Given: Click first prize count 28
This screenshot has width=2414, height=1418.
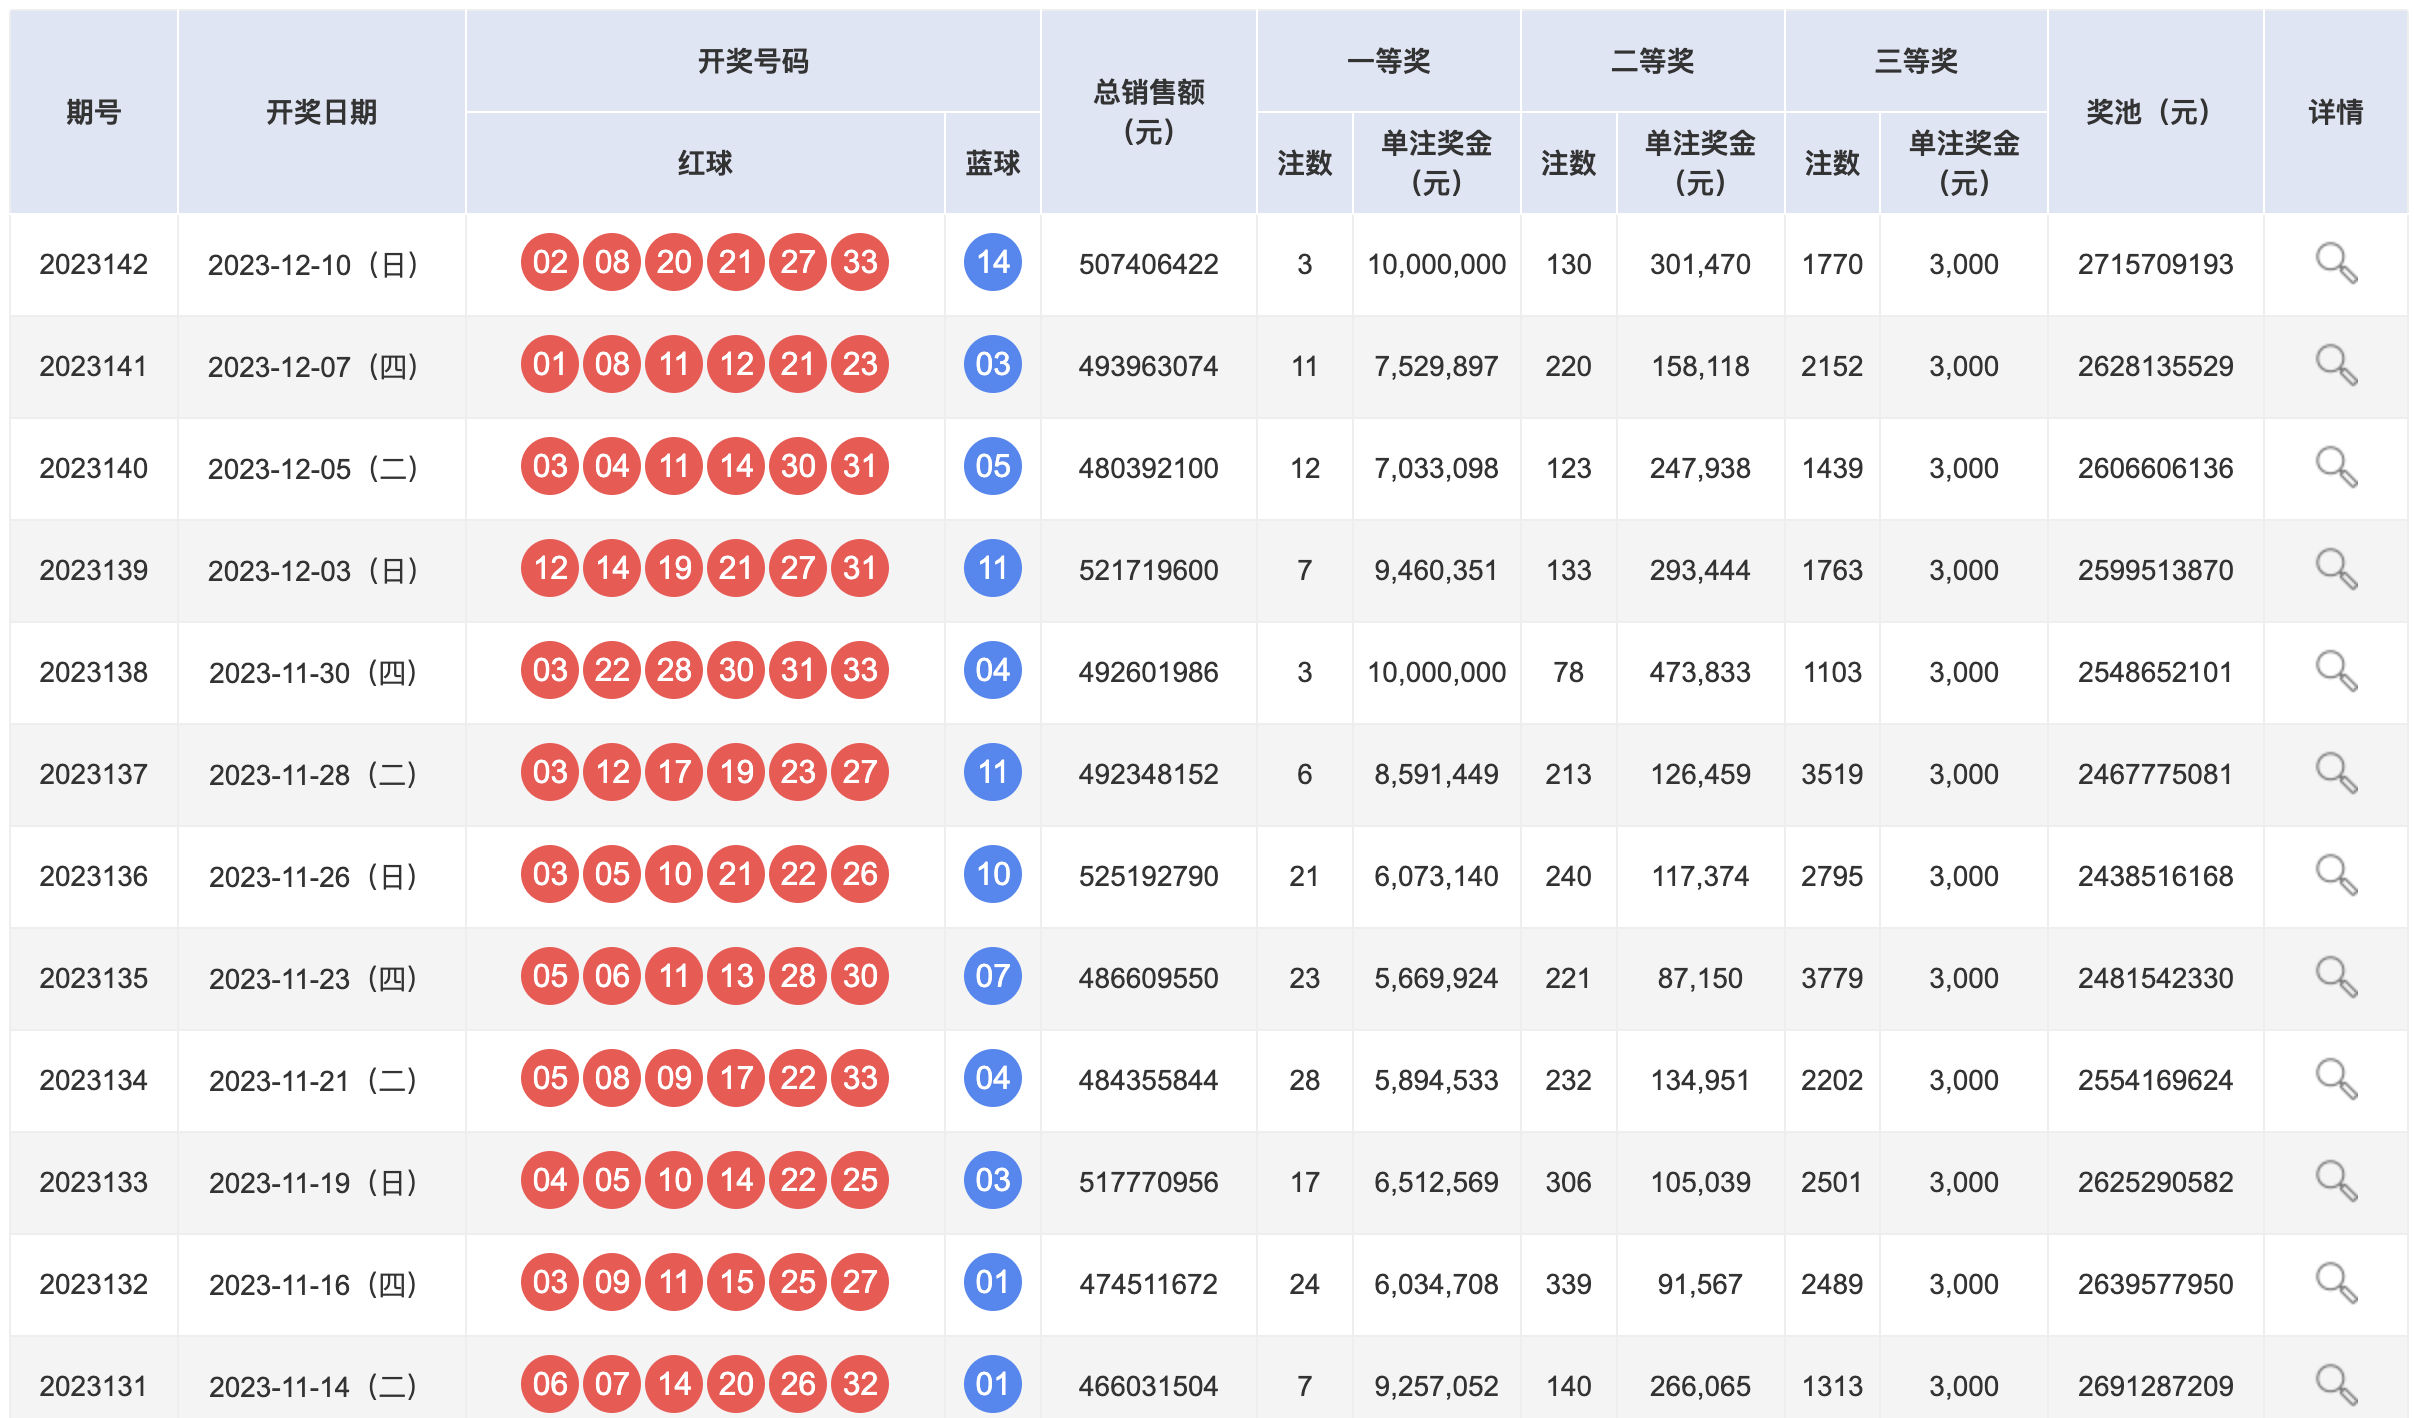Looking at the screenshot, I should tap(1304, 1080).
